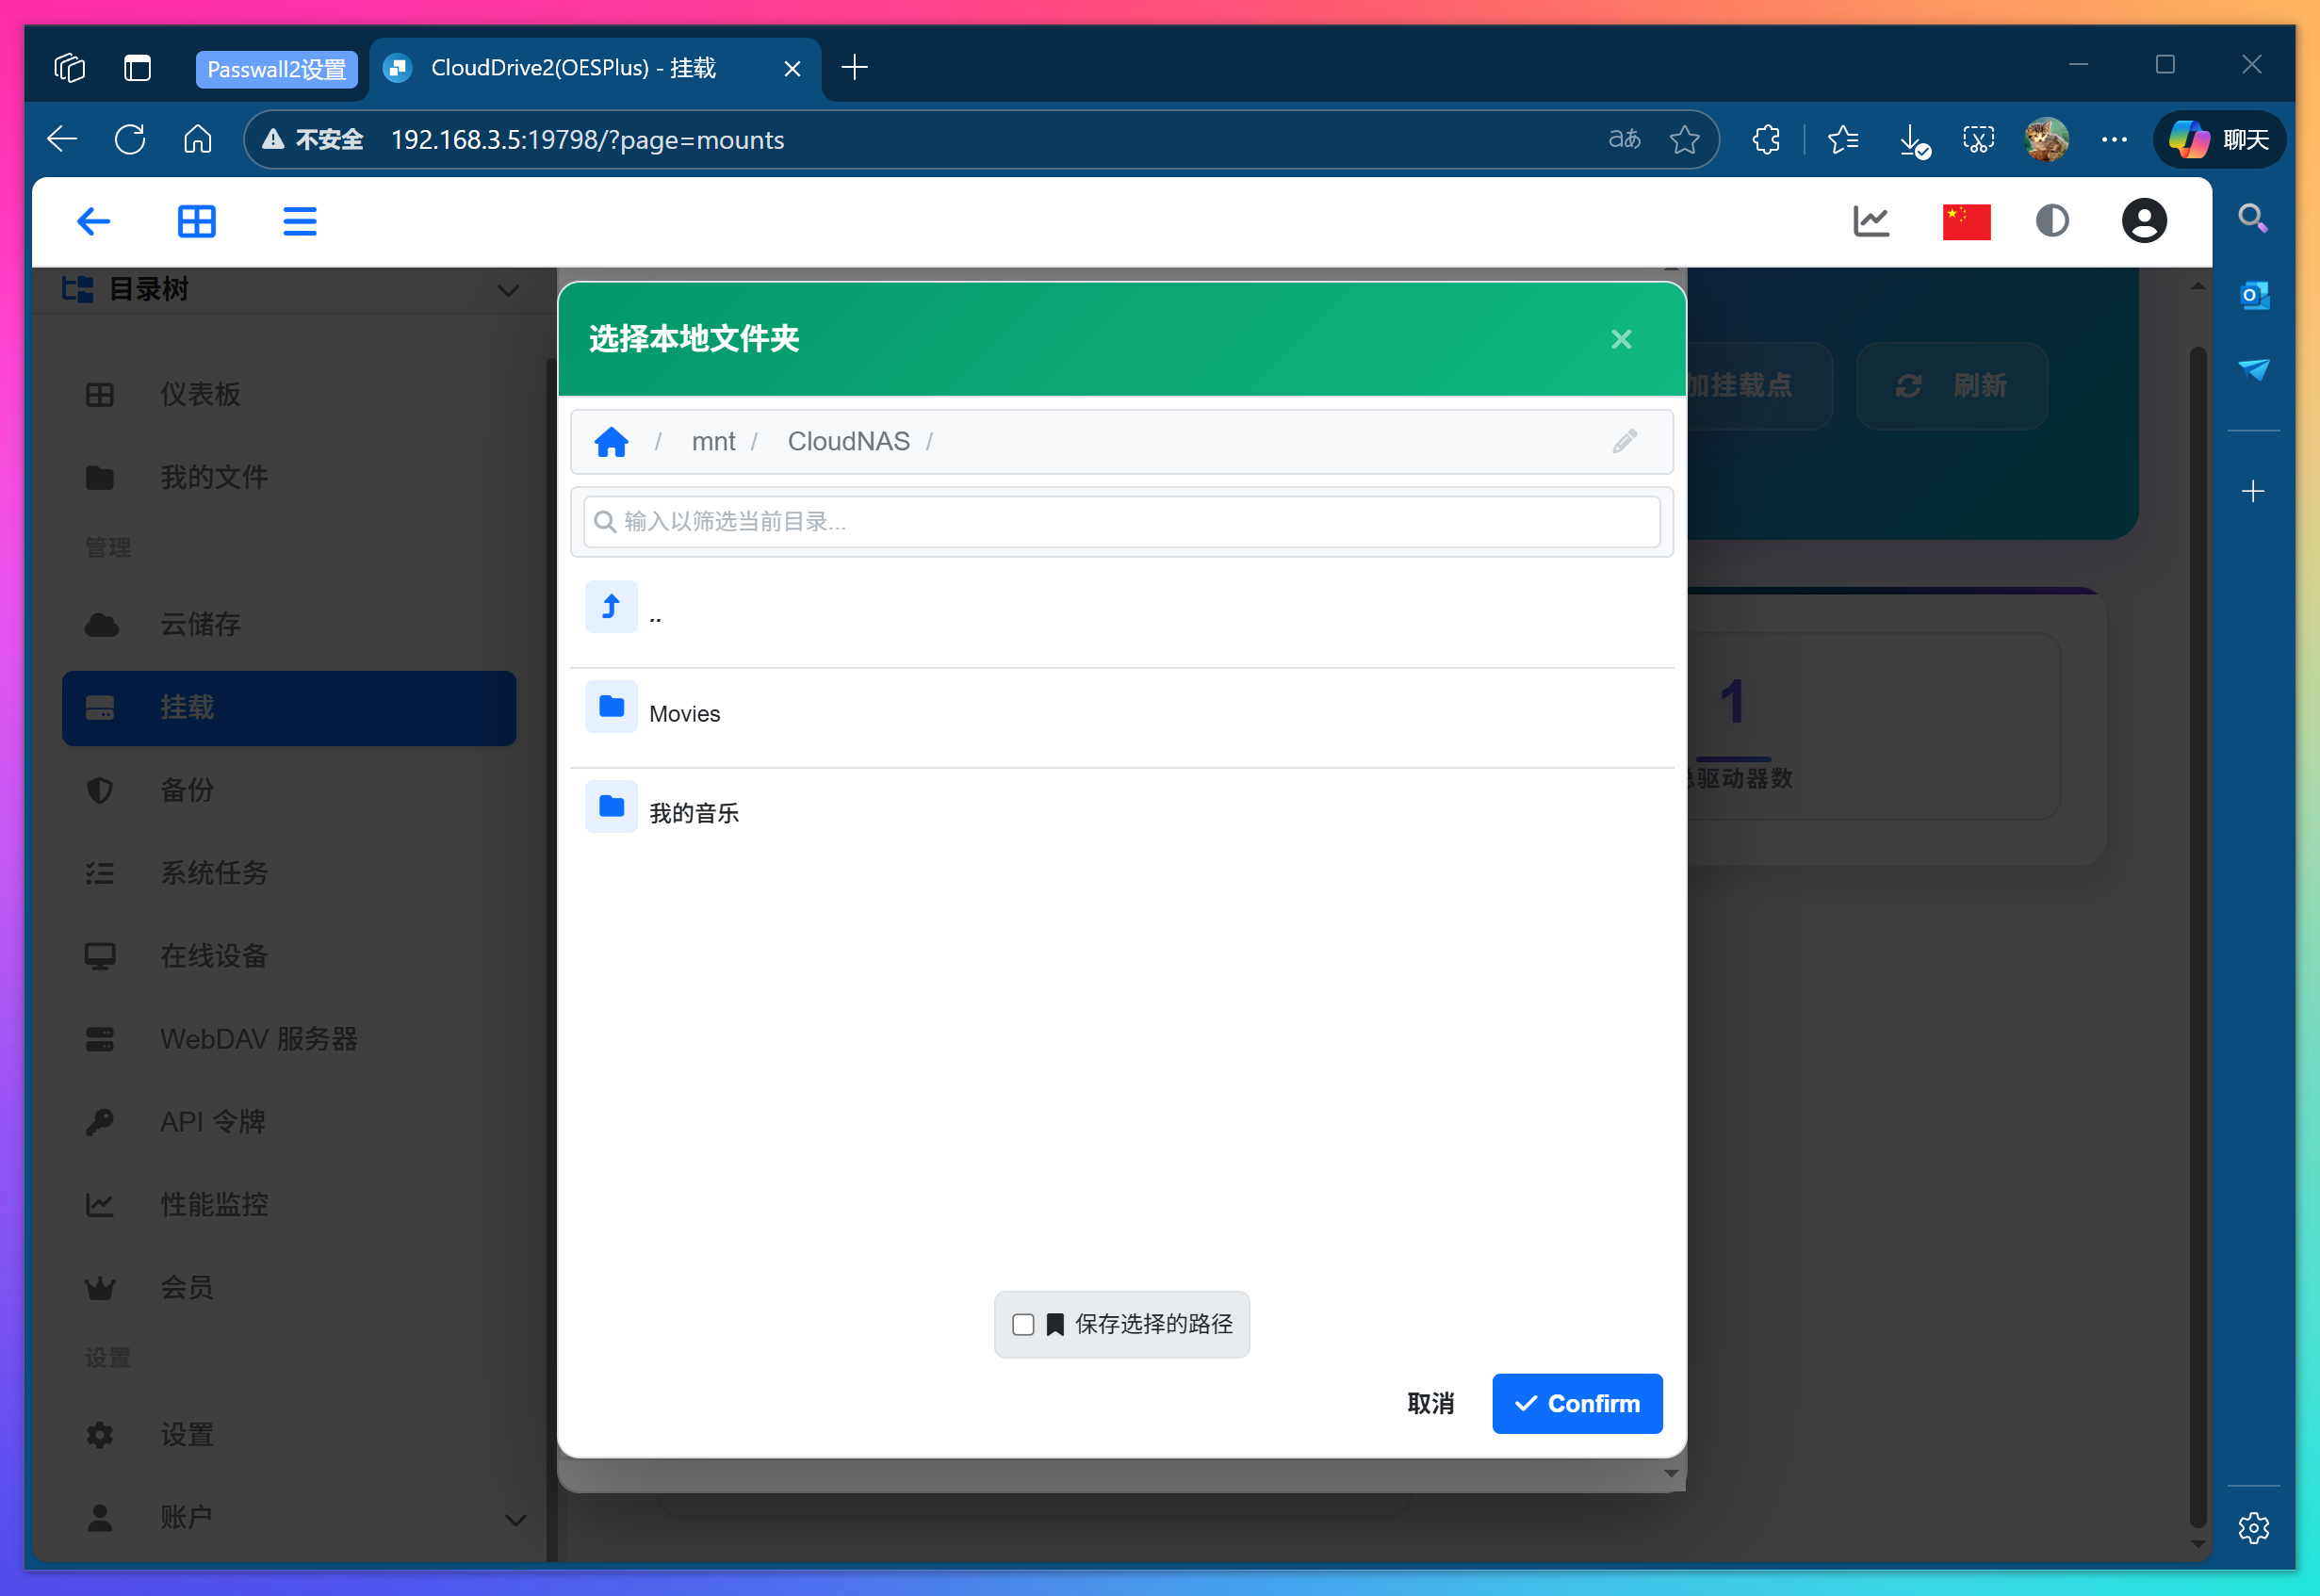Click the user account avatar icon

pyautogui.click(x=2143, y=221)
